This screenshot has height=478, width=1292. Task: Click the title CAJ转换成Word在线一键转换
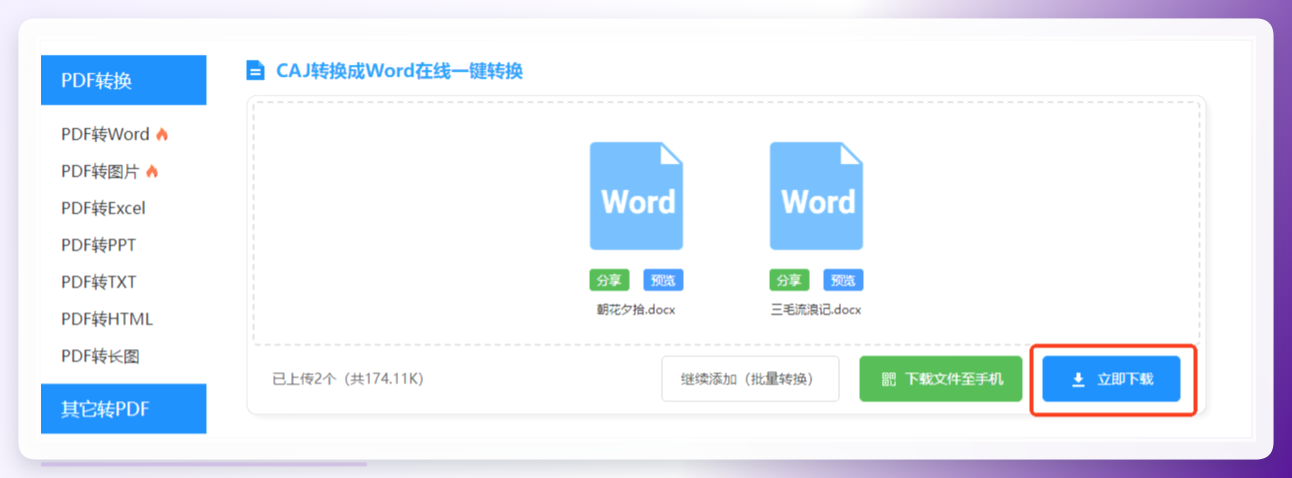[399, 71]
